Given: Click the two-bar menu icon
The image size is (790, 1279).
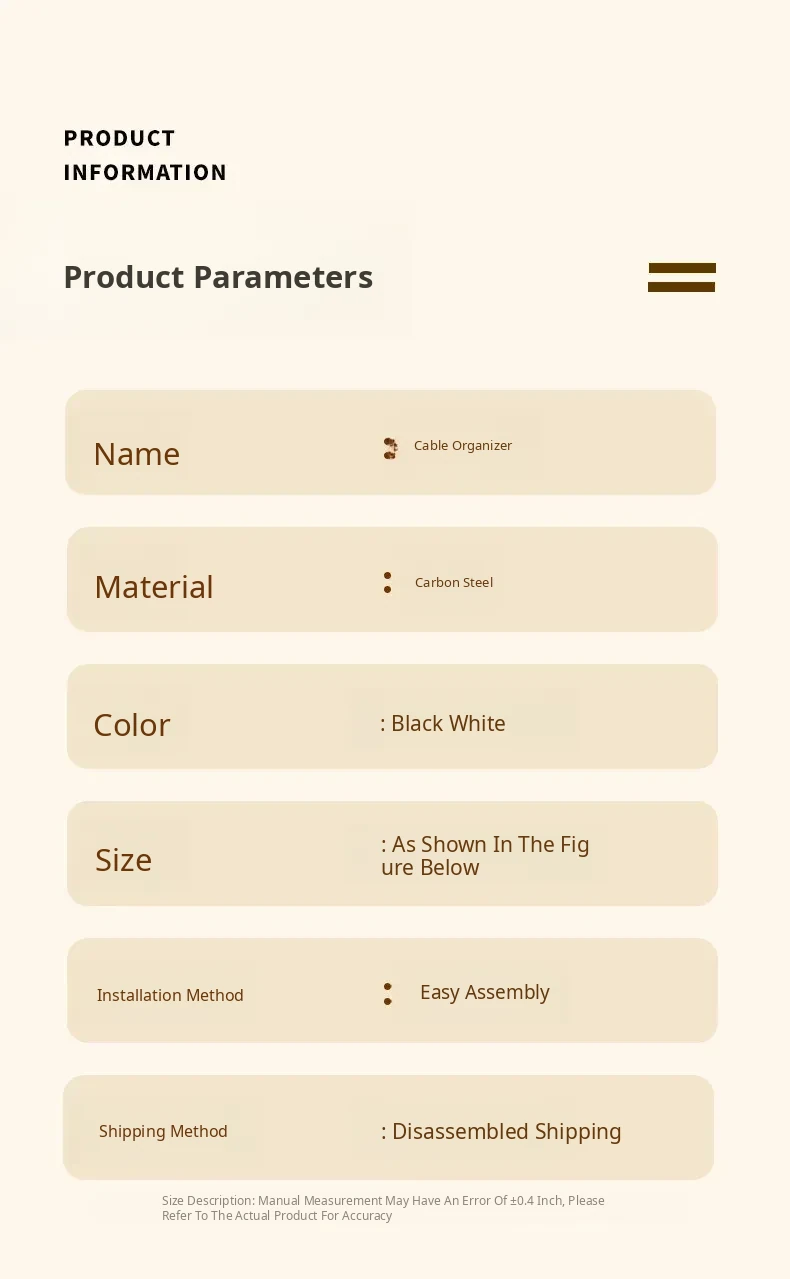Looking at the screenshot, I should coord(681,277).
